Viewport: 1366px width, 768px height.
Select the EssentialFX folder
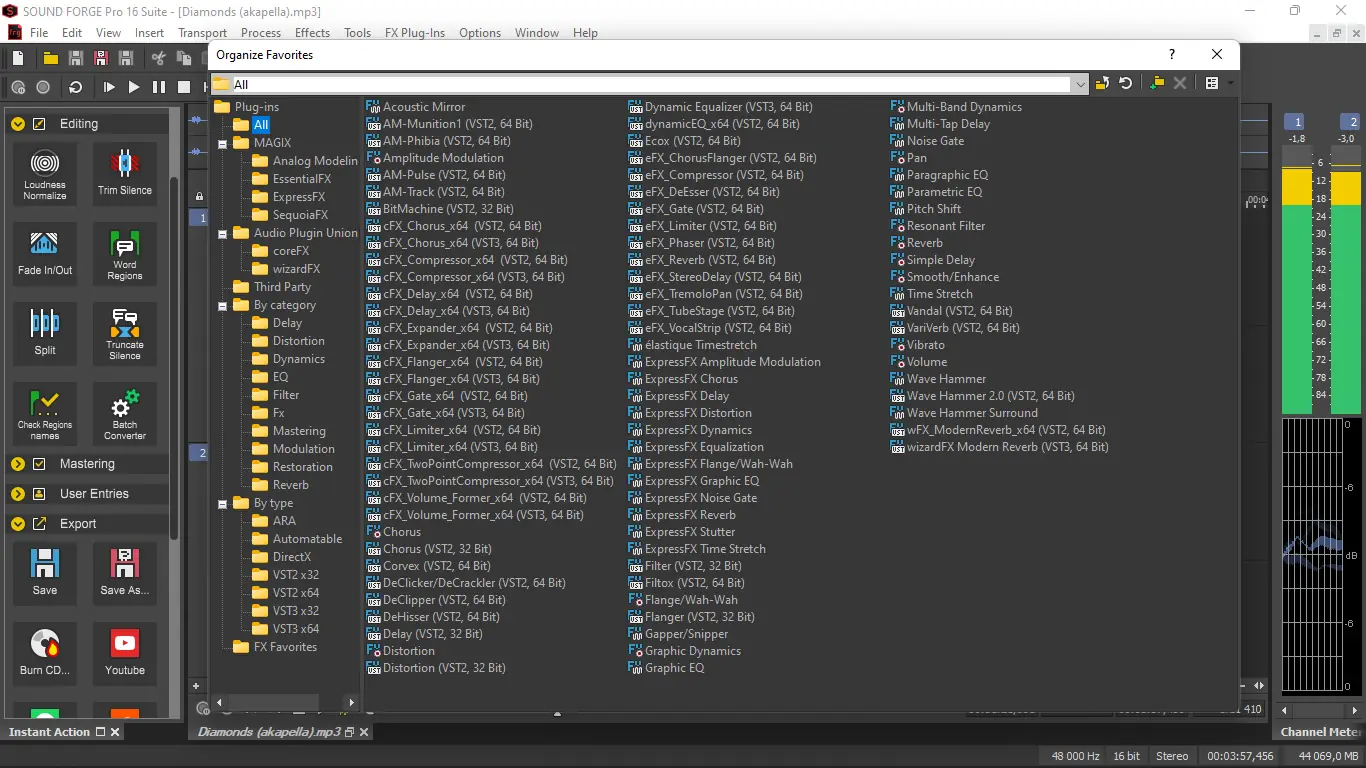pyautogui.click(x=292, y=179)
